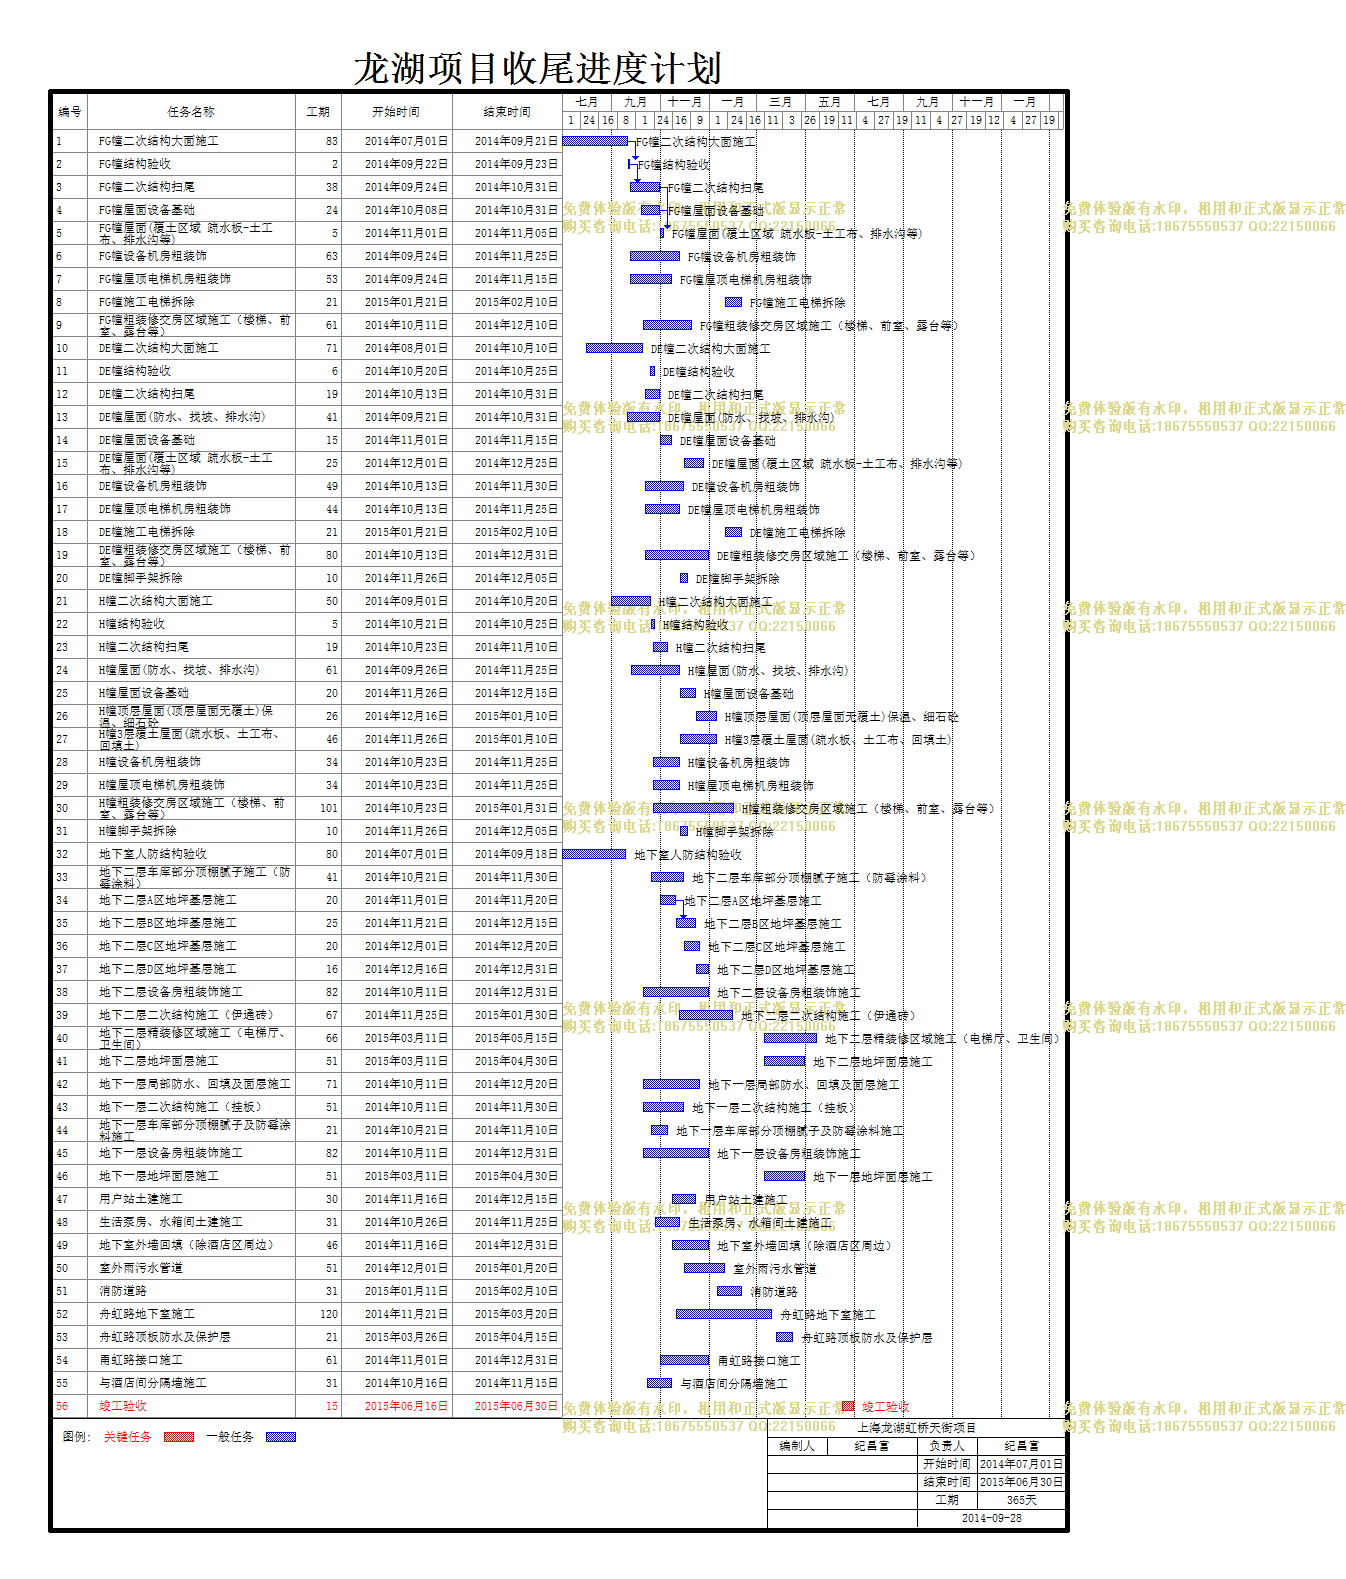Click the Gantt bar for 用户站土建施工

(x=684, y=1199)
